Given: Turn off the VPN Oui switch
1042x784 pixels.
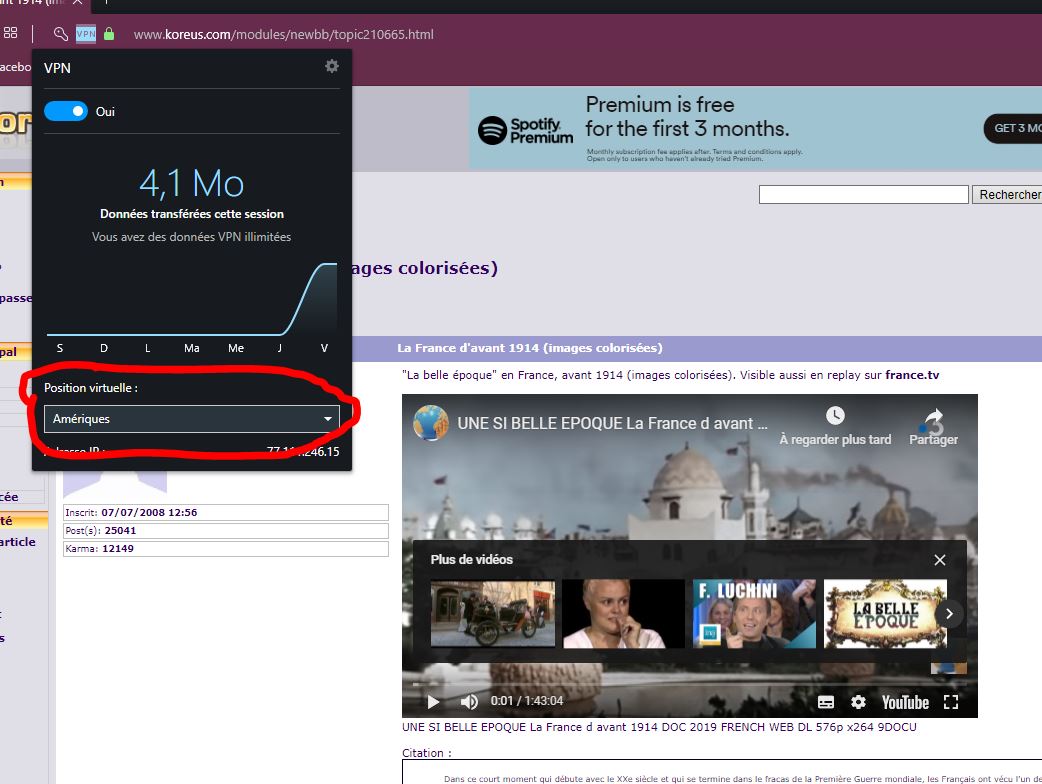Looking at the screenshot, I should coord(66,111).
